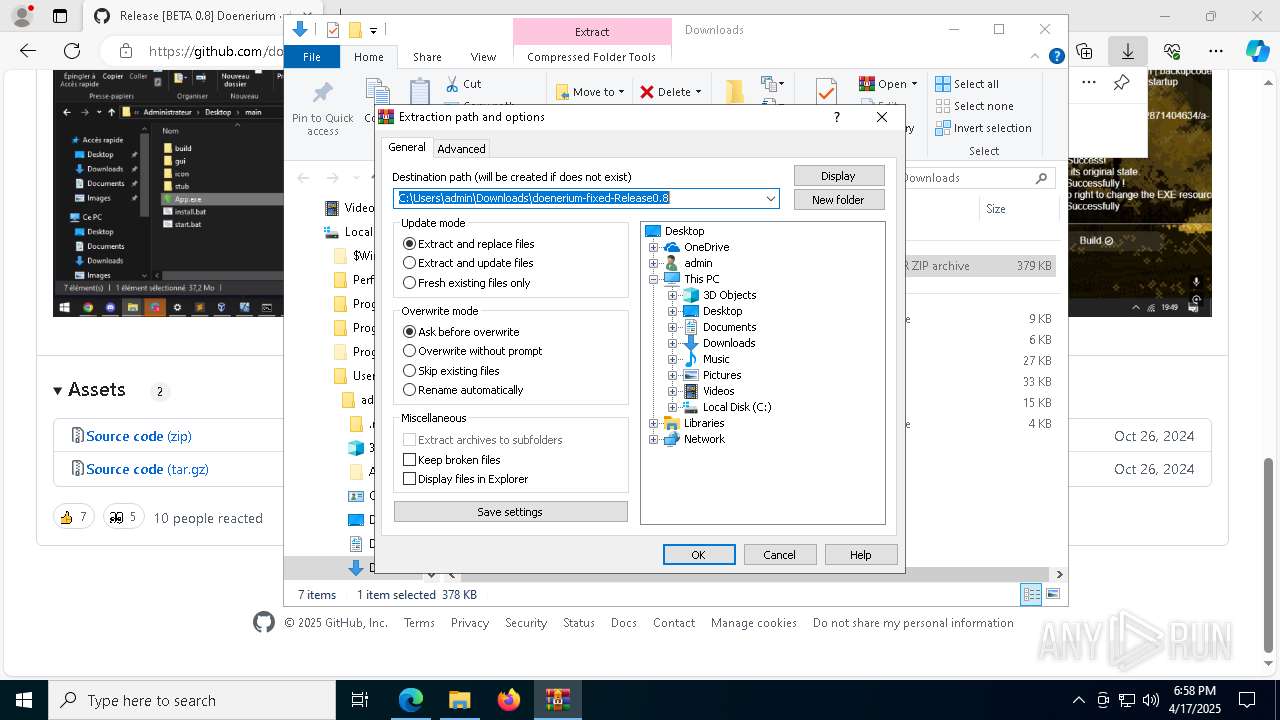Switch Explorer to large icons view
This screenshot has width=1280, height=720.
(1053, 595)
